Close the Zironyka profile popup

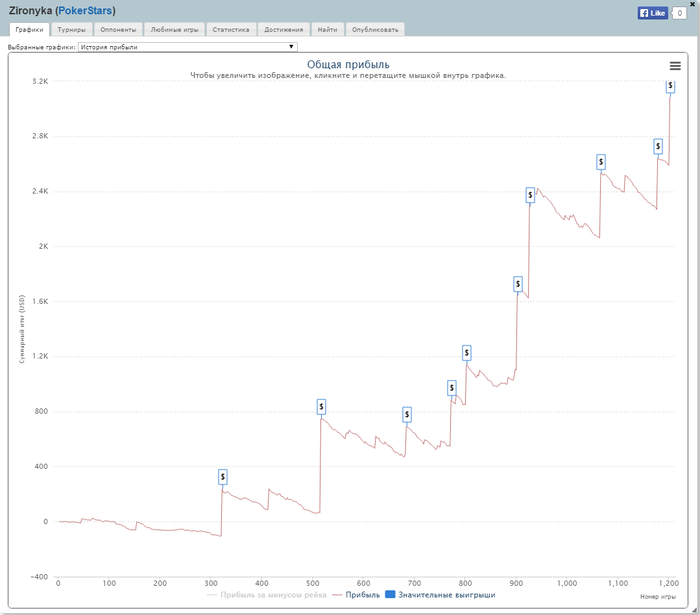point(692,4)
